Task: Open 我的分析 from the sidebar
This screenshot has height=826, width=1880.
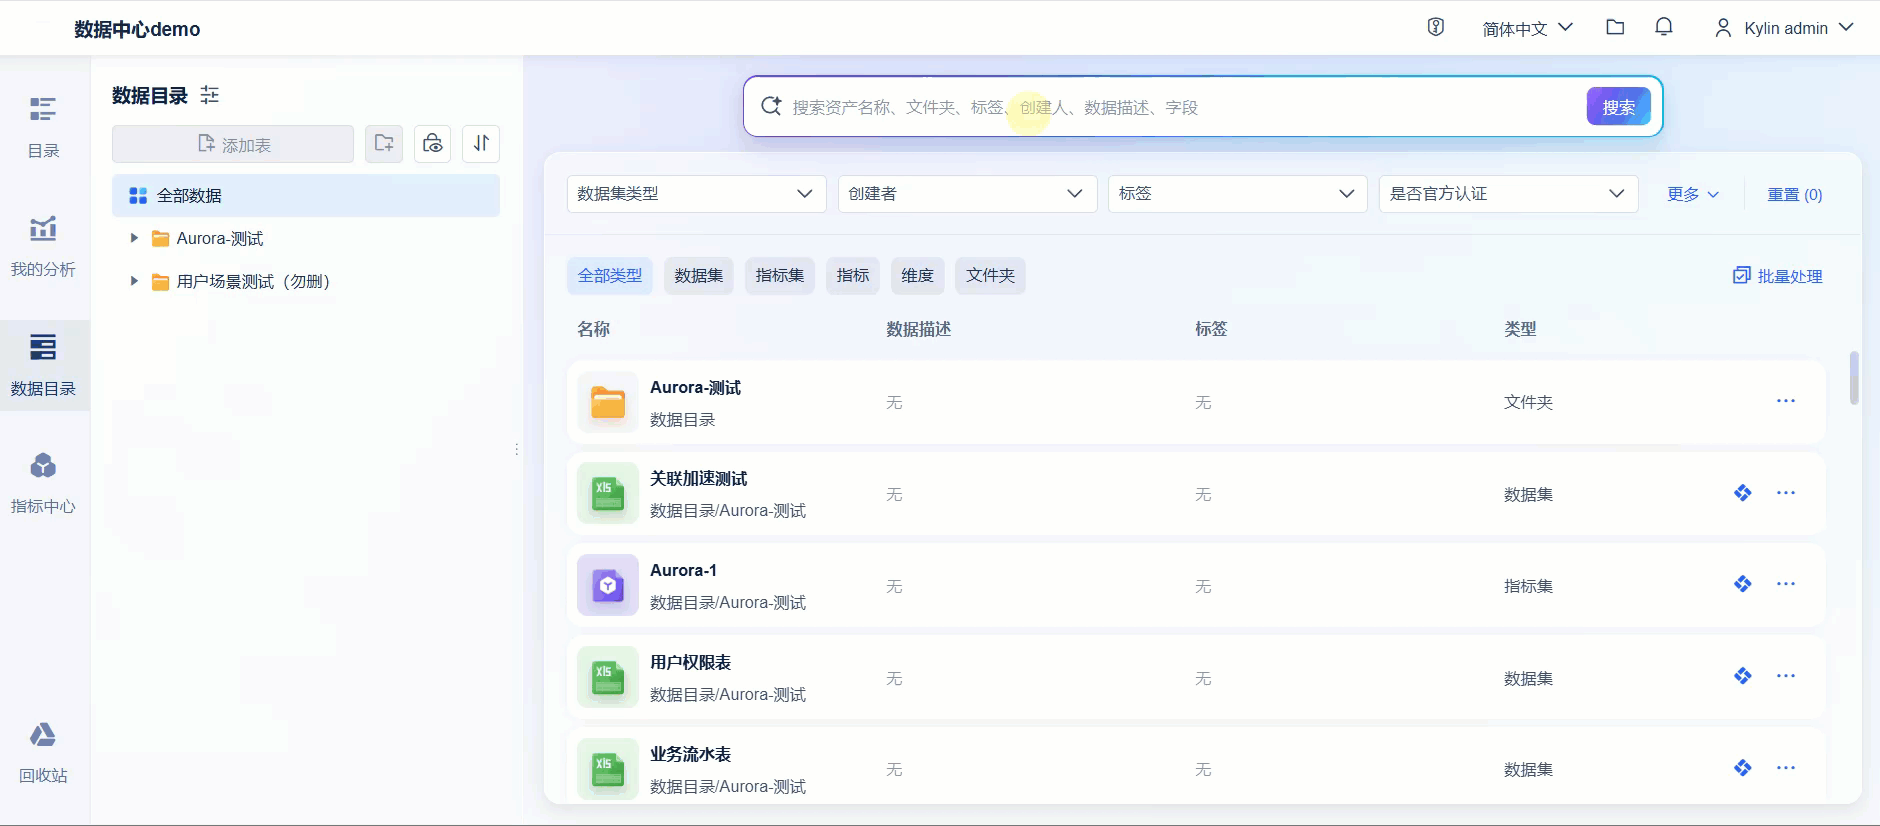Action: [x=43, y=246]
